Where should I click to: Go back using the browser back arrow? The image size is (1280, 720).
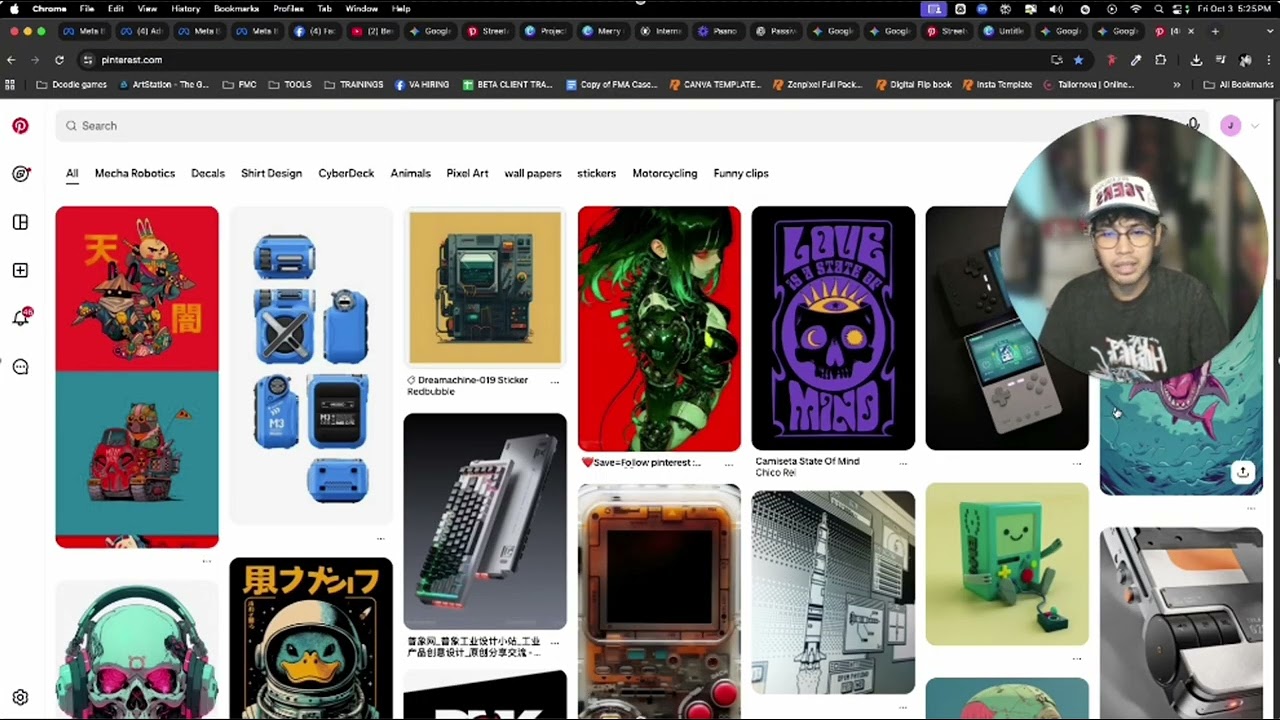click(x=11, y=60)
